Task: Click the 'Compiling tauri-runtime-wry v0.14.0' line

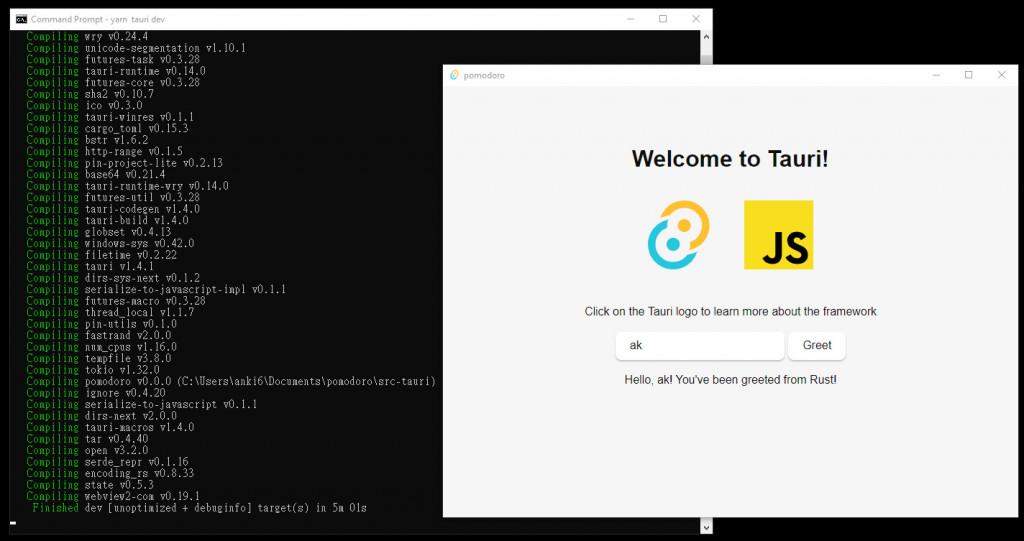Action: (x=128, y=186)
